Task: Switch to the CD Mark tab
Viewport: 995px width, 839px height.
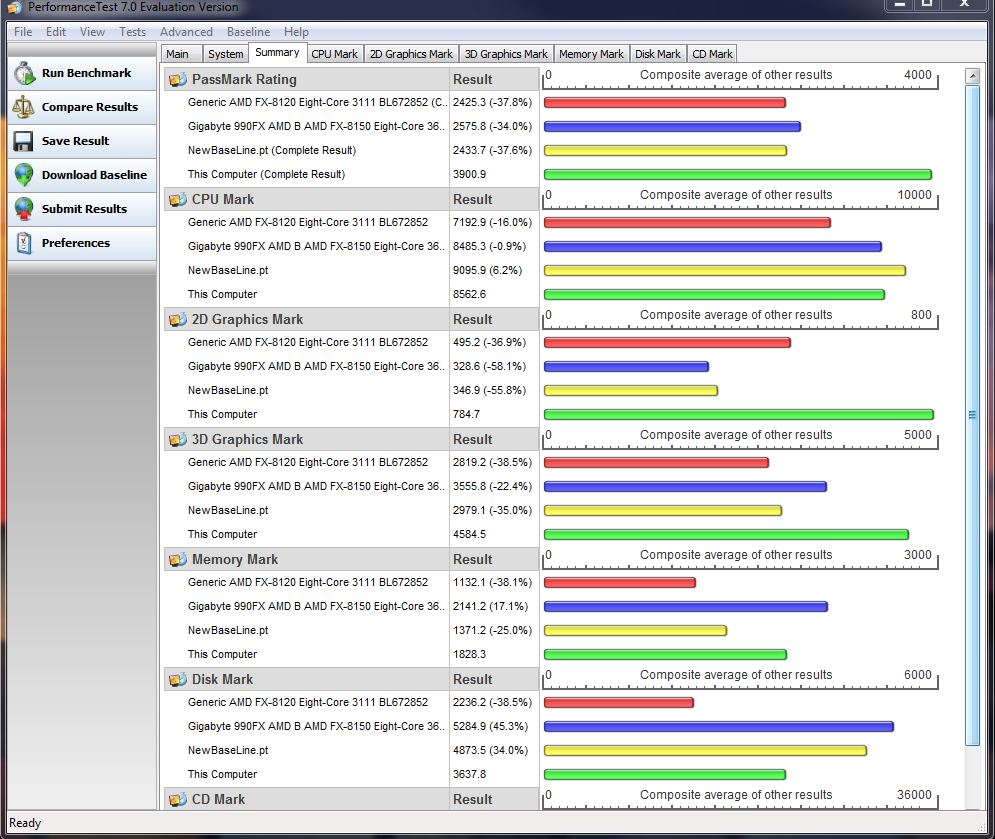Action: point(712,54)
